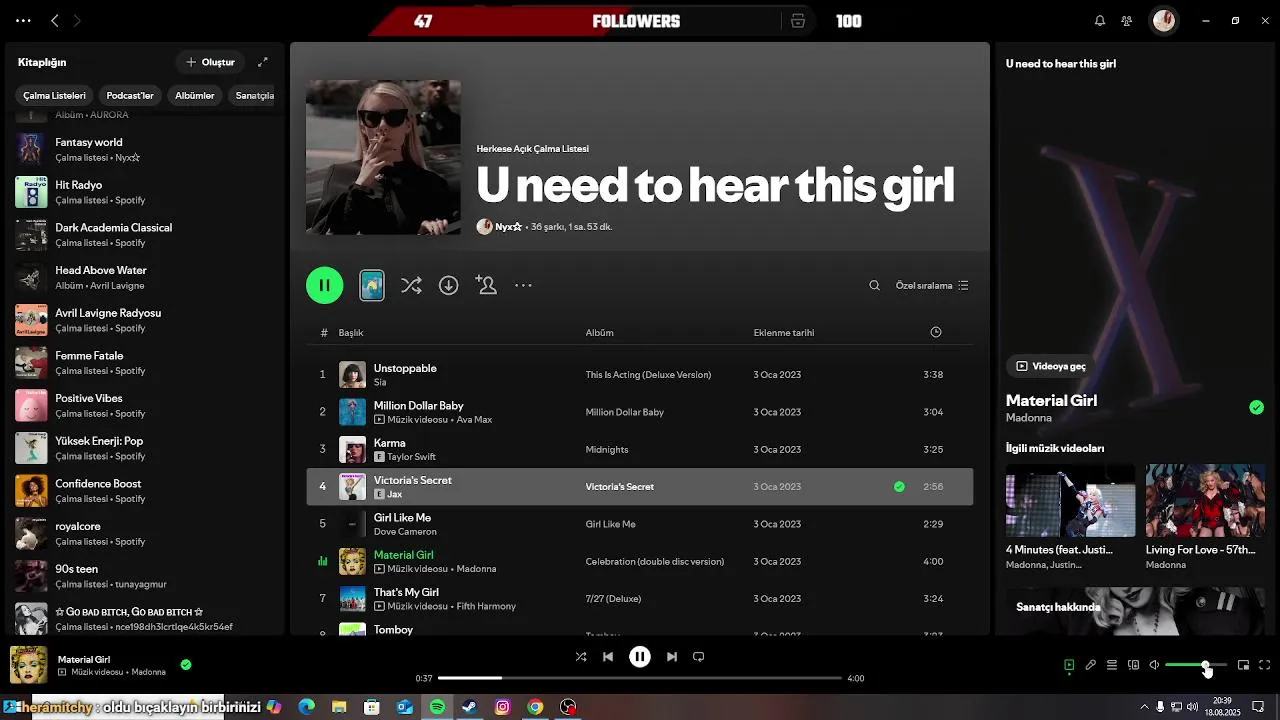Play the Unstoppable track row
The width and height of the screenshot is (1280, 720).
coord(639,374)
